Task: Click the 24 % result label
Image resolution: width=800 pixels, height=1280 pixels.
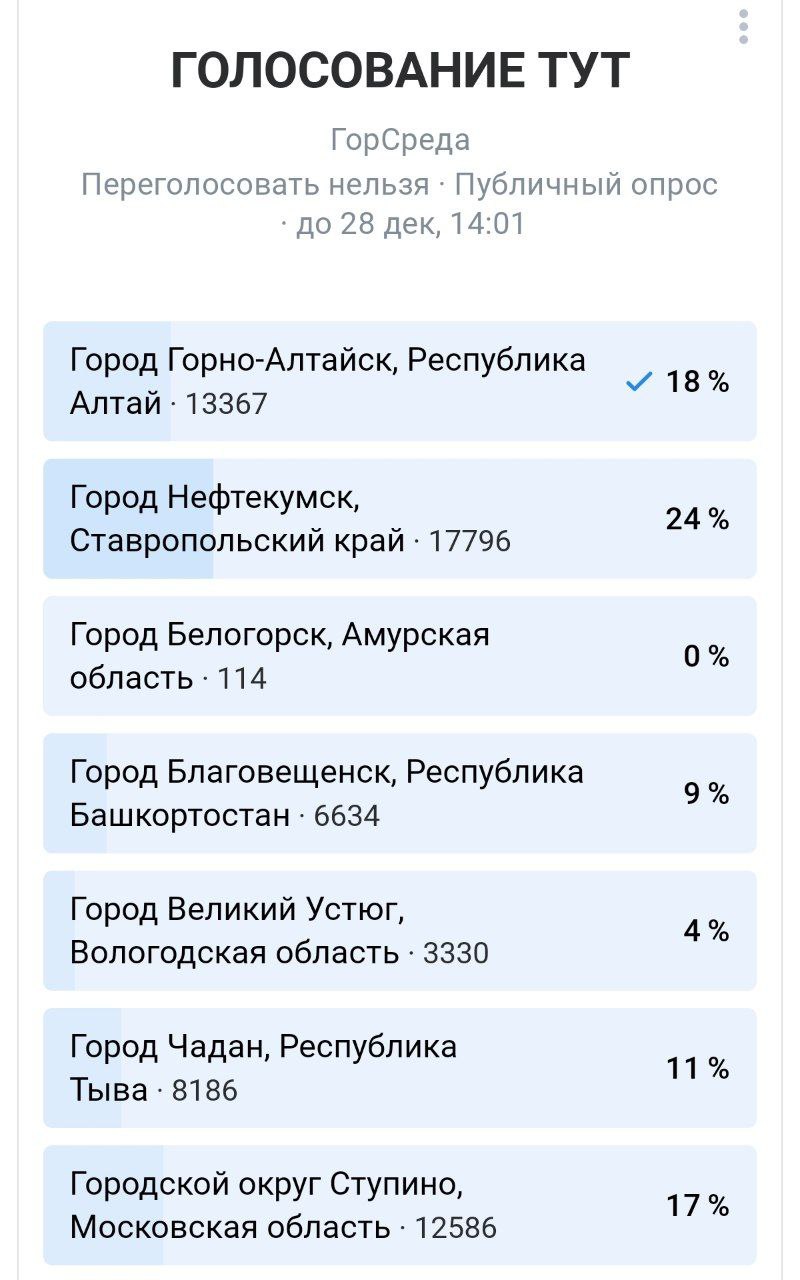Action: click(x=697, y=519)
